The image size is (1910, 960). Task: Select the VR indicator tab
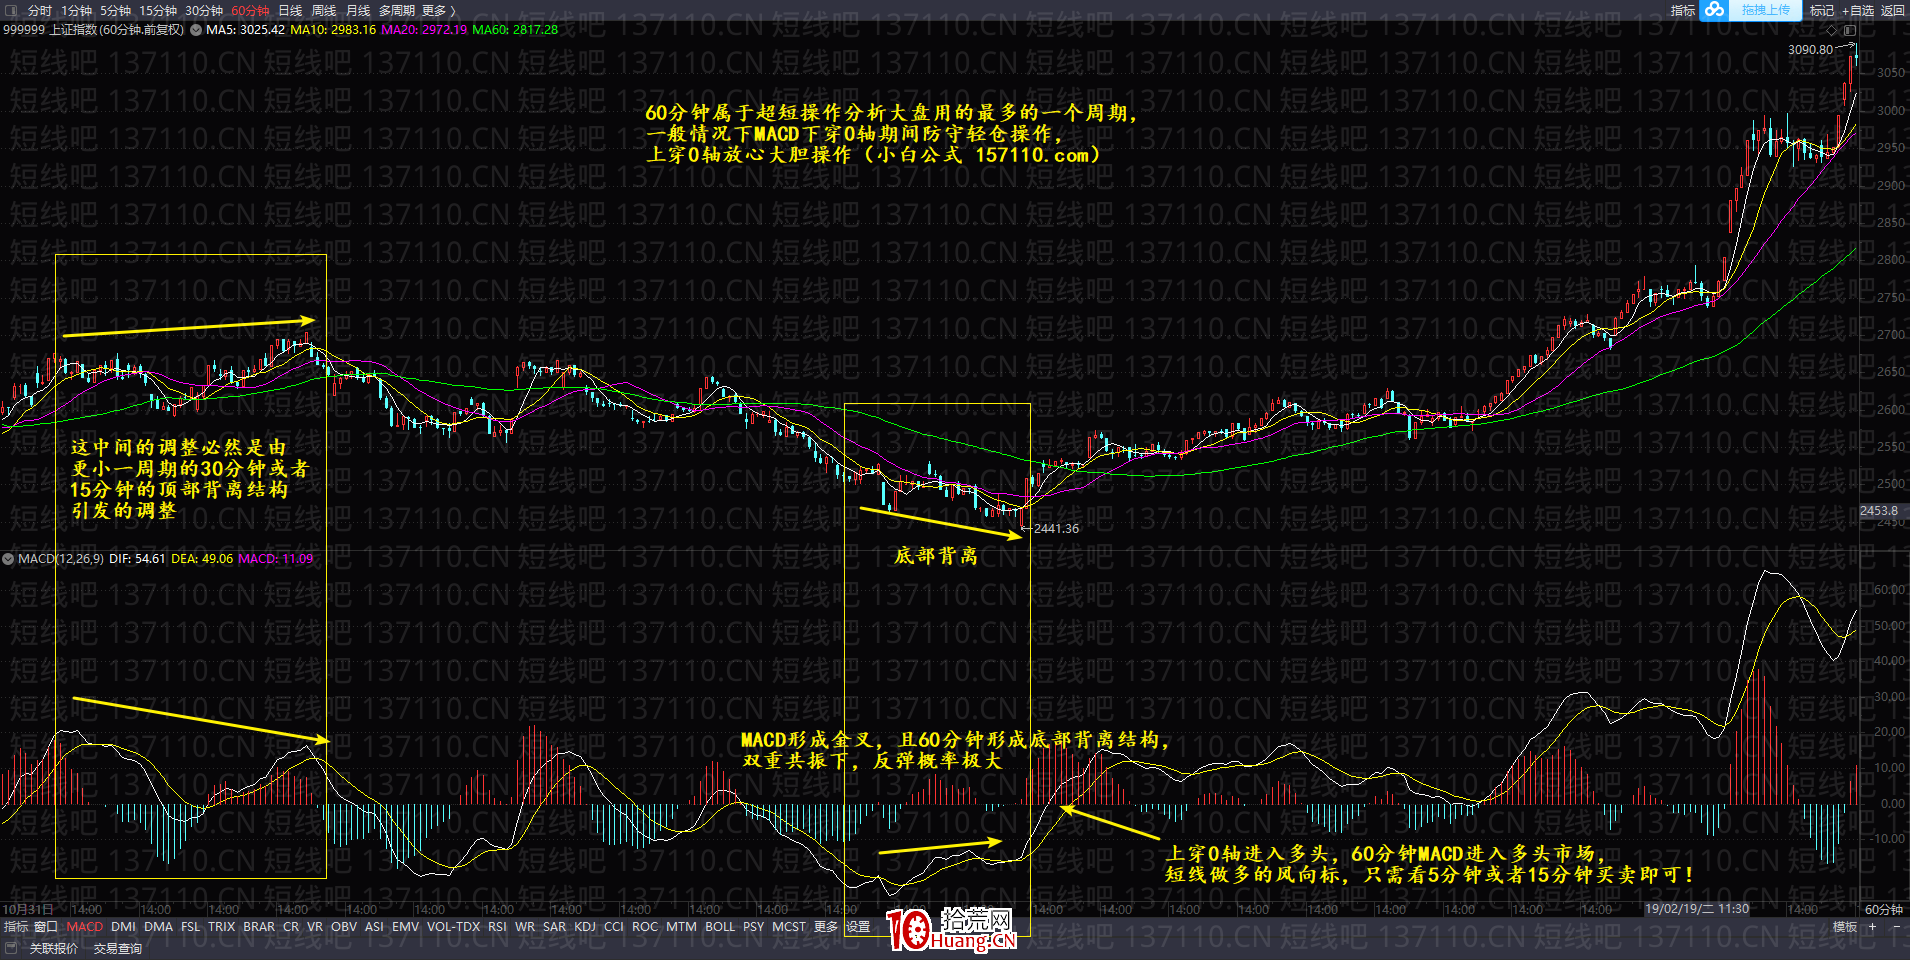click(315, 927)
